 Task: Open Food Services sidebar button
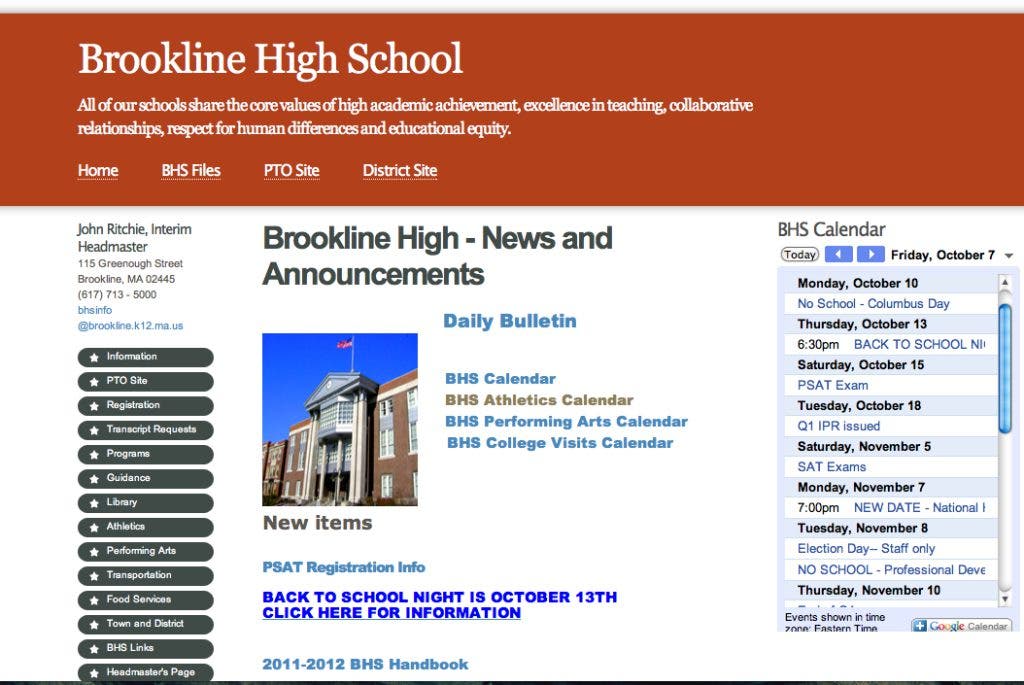(x=146, y=599)
